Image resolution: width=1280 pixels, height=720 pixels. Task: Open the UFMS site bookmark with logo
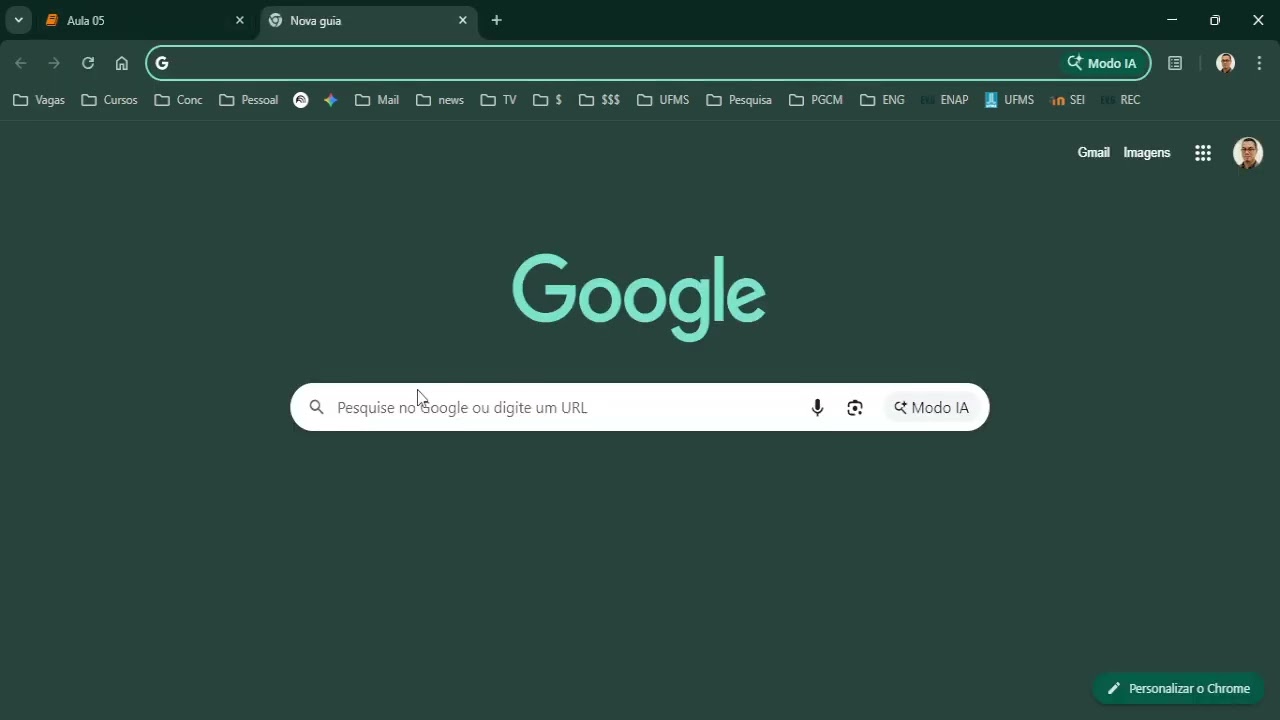pyautogui.click(x=1009, y=100)
